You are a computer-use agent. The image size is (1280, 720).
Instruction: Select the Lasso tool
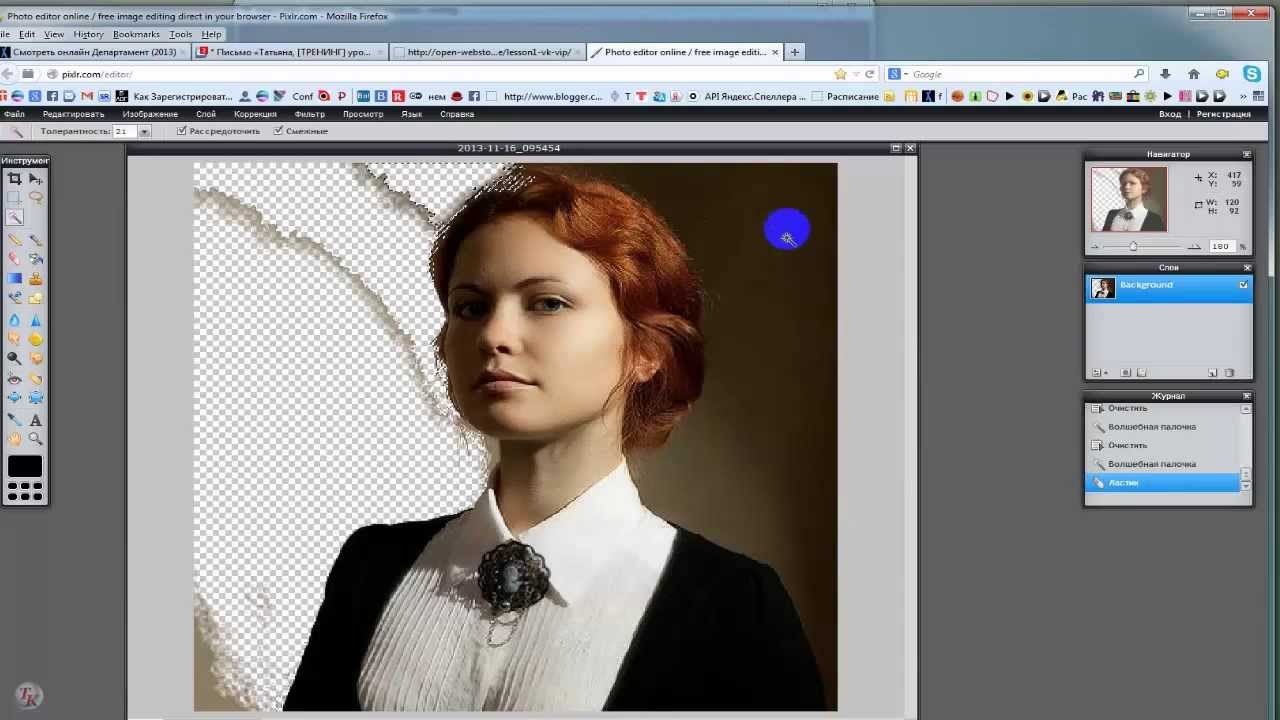(36, 198)
